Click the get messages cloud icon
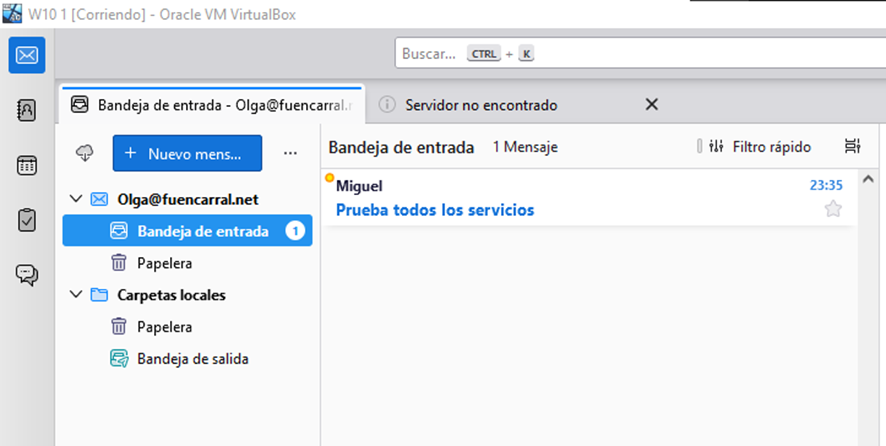This screenshot has height=446, width=886. [x=85, y=153]
